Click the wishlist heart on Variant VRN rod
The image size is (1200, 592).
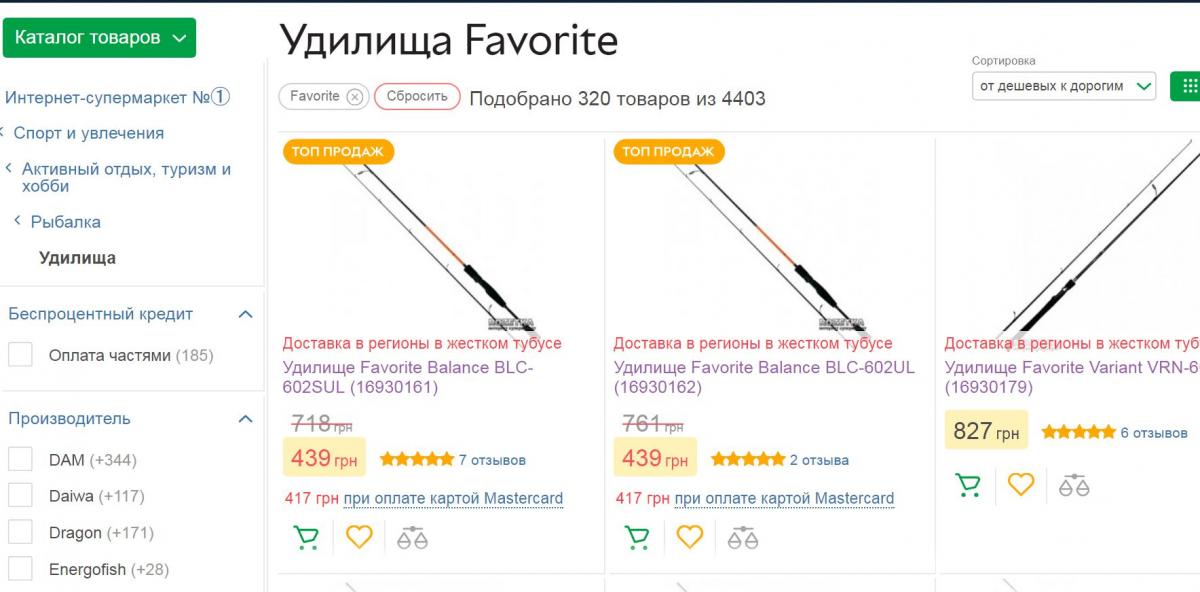pyautogui.click(x=1022, y=487)
